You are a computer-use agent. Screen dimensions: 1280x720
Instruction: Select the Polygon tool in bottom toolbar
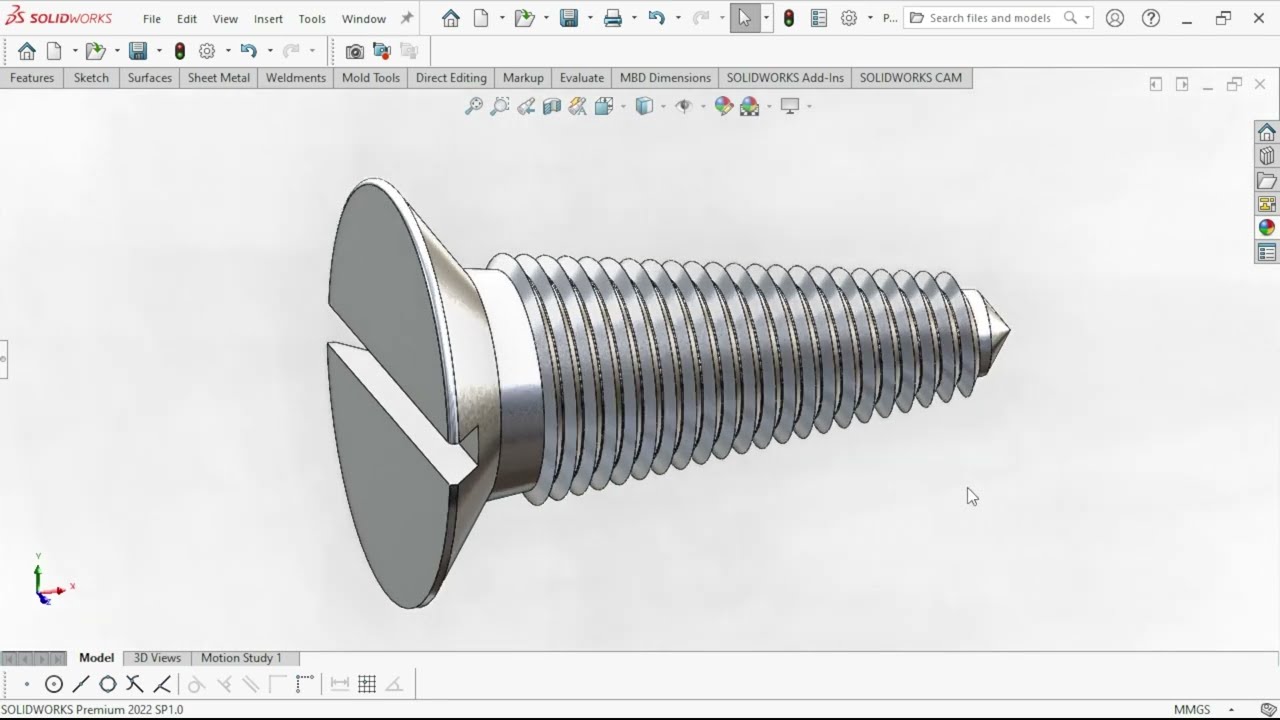(x=108, y=685)
